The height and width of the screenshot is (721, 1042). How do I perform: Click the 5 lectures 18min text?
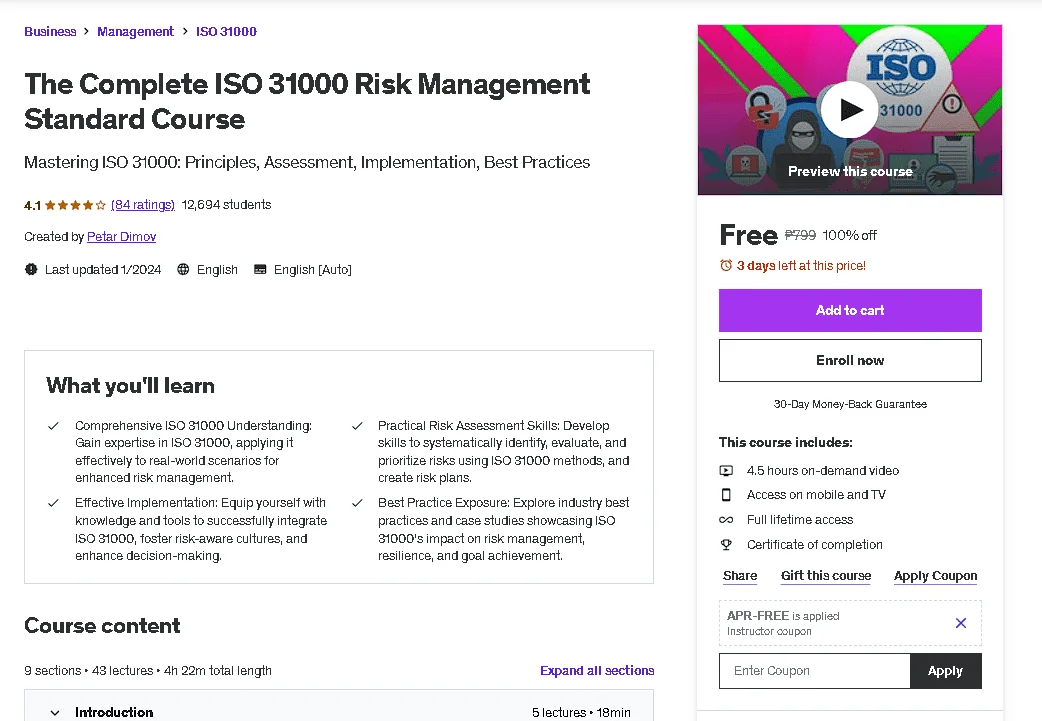[581, 712]
